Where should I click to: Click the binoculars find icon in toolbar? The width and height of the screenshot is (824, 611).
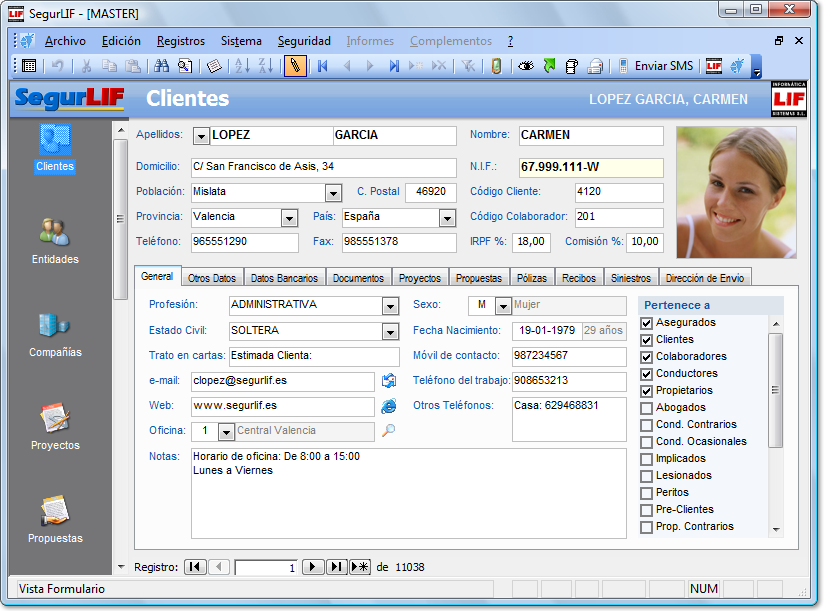point(160,66)
